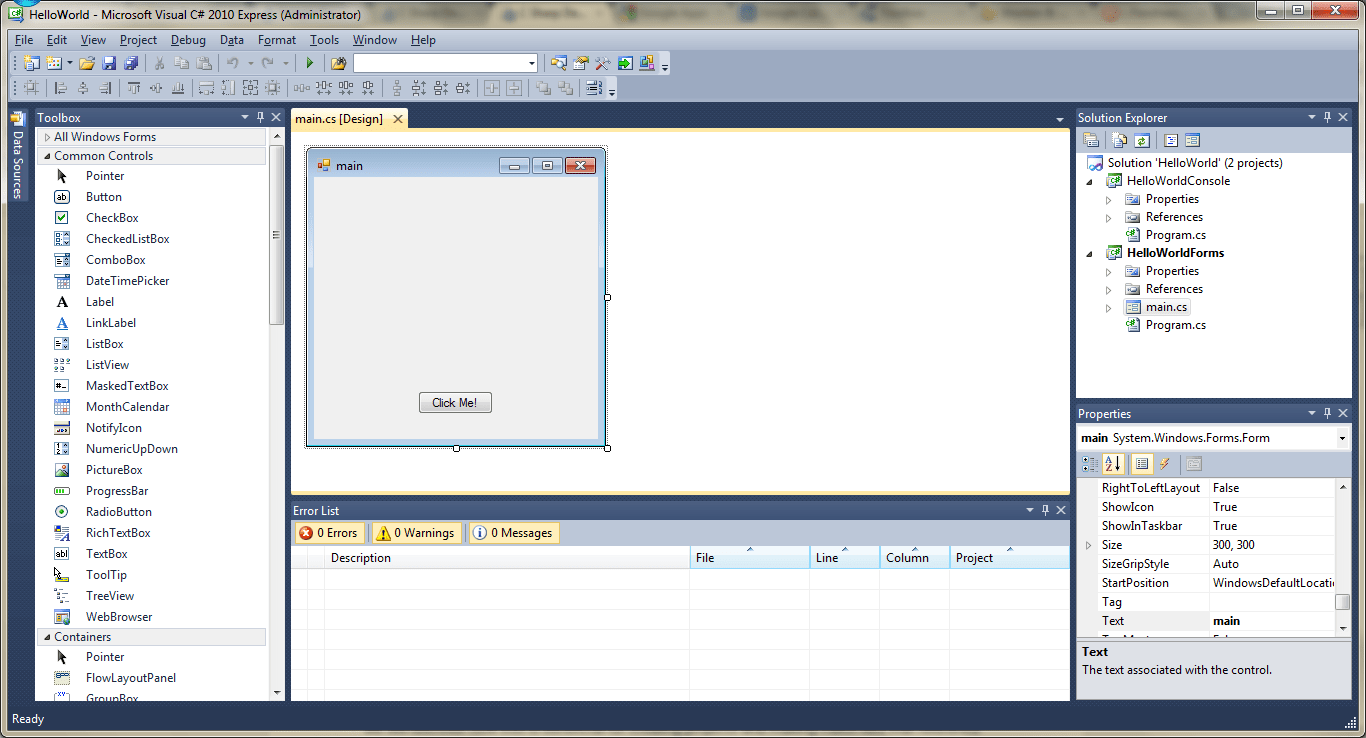
Task: Toggle Alphabetical sort in Properties panel
Action: (1113, 464)
